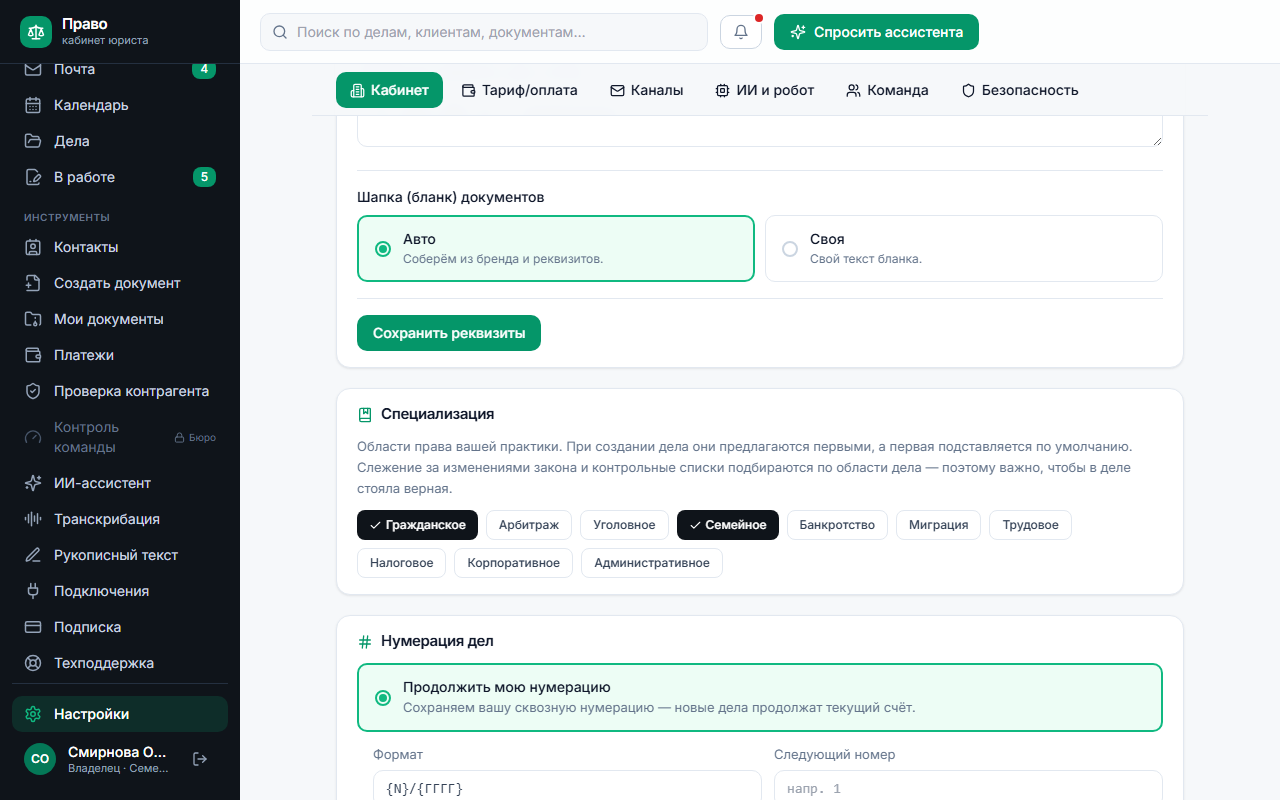Click the Платежи wallet icon
The width and height of the screenshot is (1280, 800).
click(x=33, y=355)
